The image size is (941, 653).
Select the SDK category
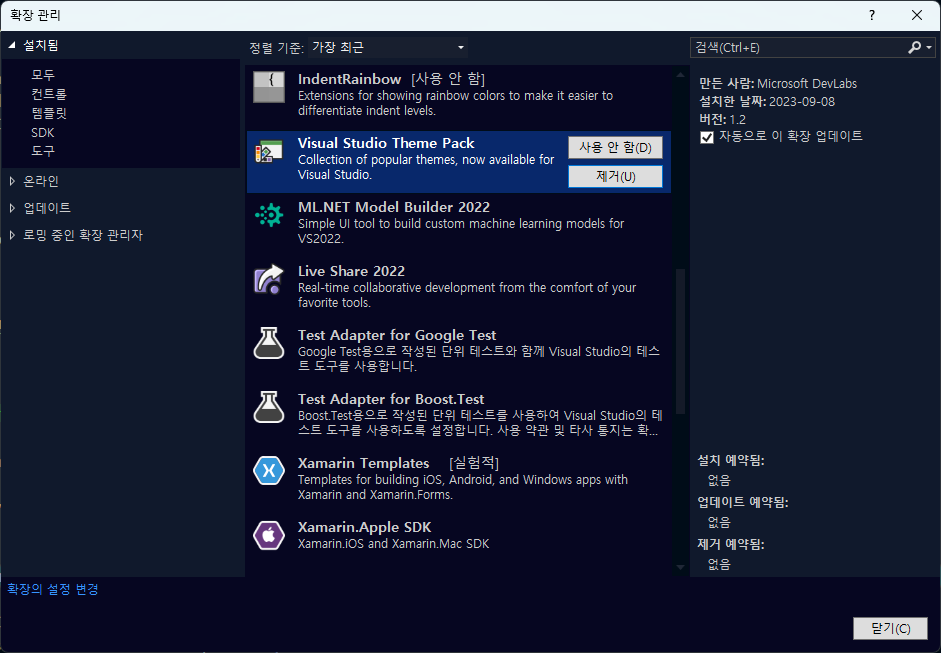(x=43, y=132)
